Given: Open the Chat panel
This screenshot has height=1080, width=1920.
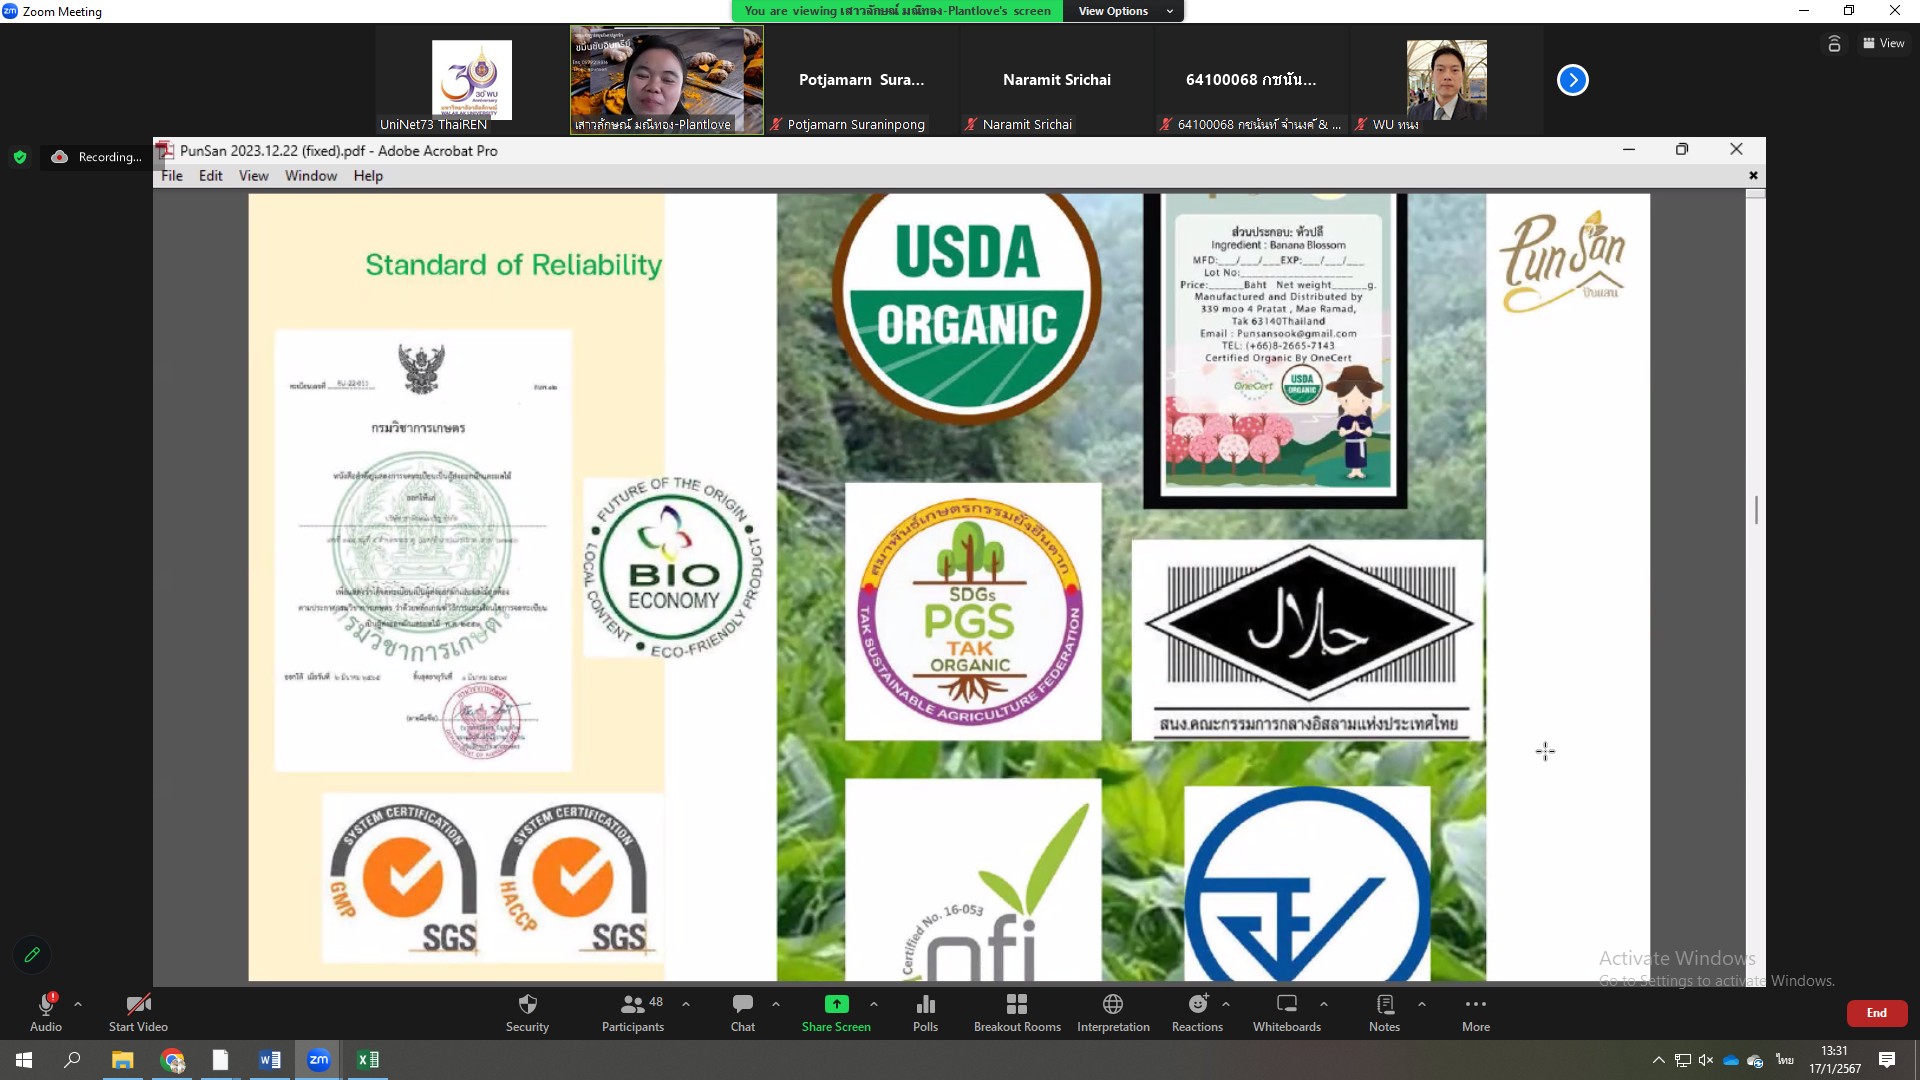Looking at the screenshot, I should [x=742, y=1005].
